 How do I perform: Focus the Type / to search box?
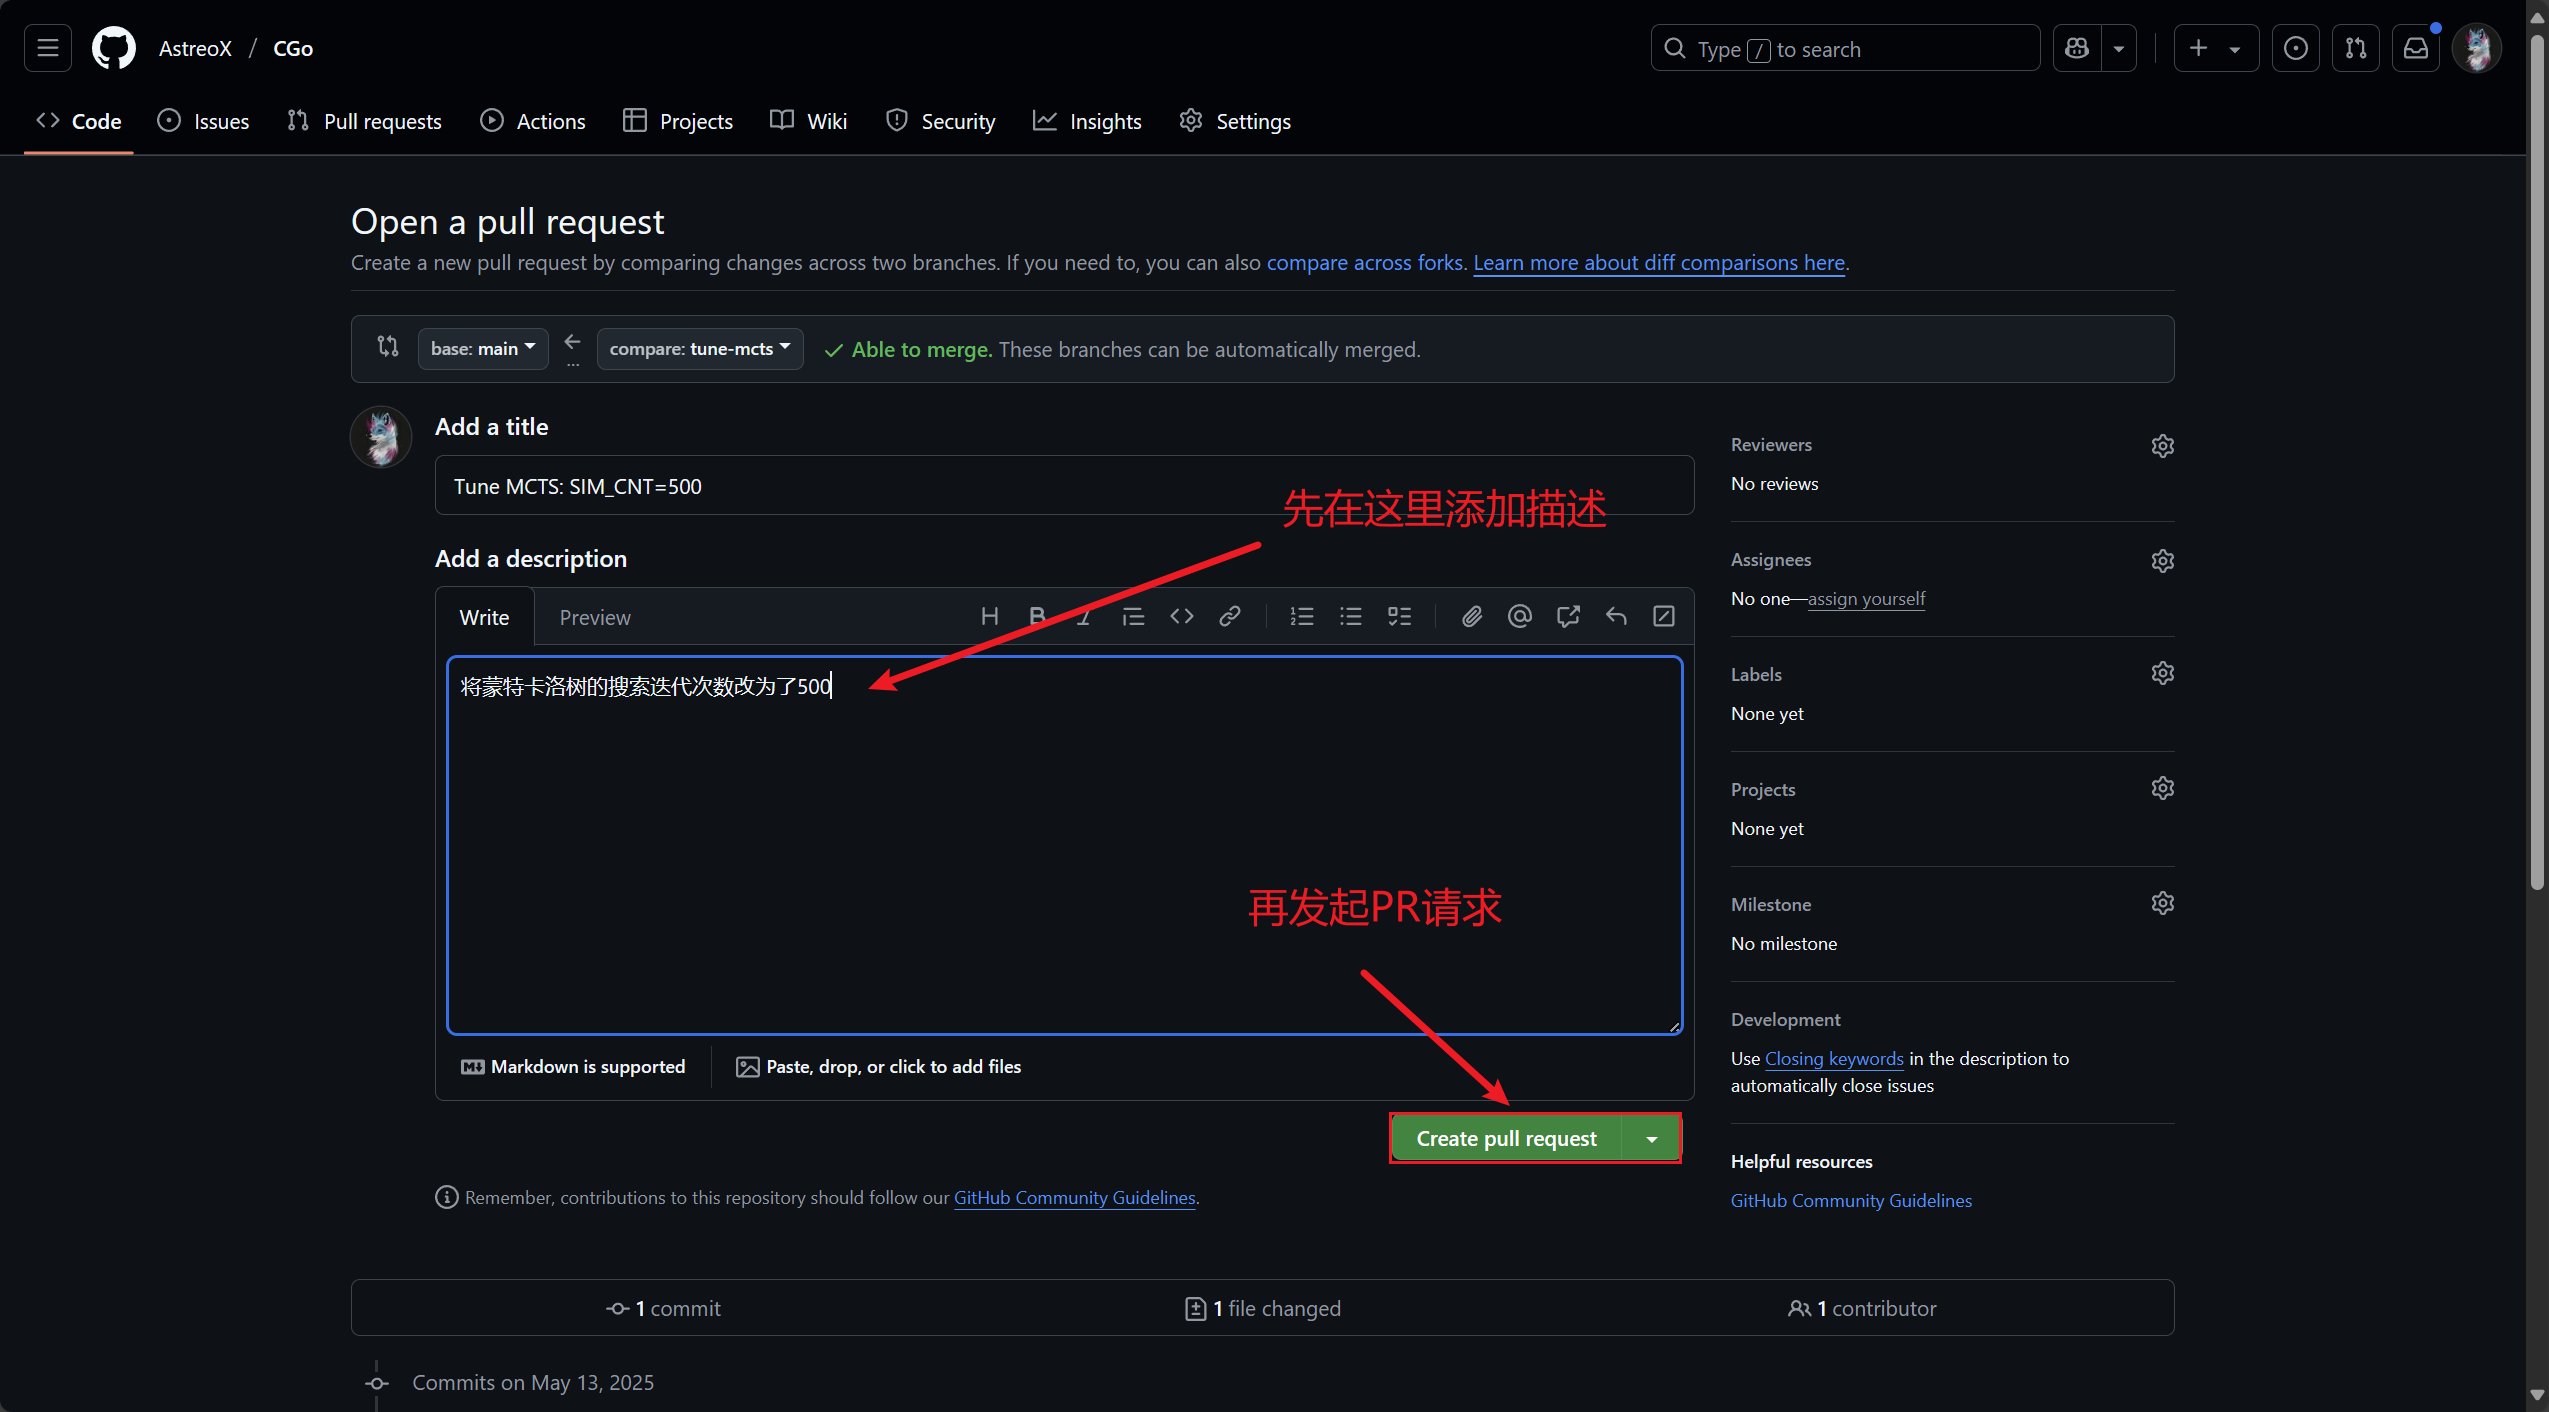coord(1845,48)
